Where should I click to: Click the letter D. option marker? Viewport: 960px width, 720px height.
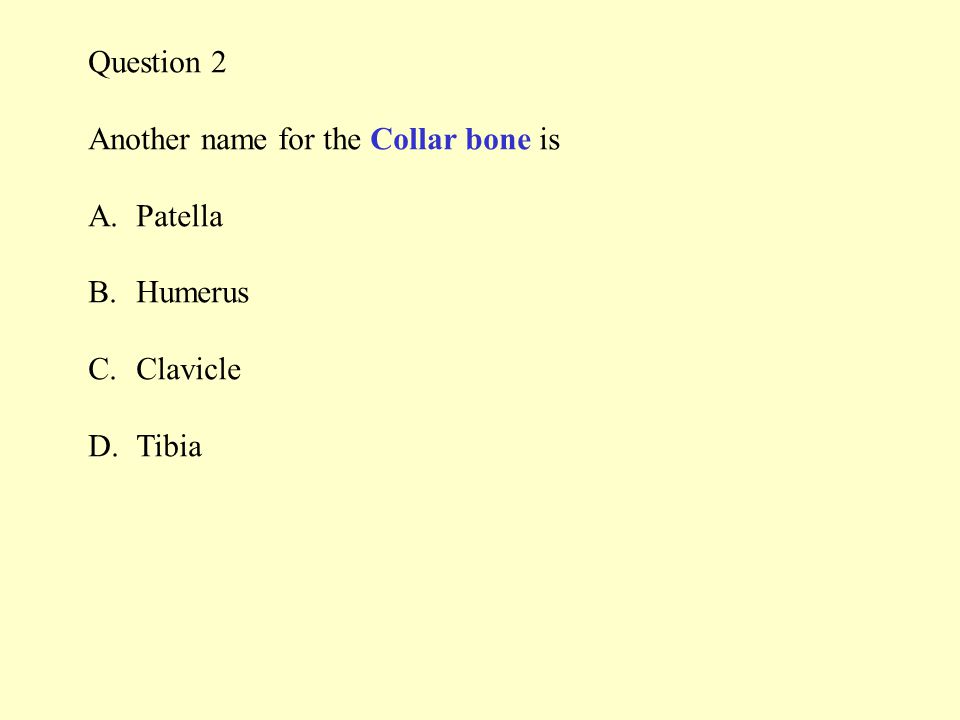(x=103, y=446)
